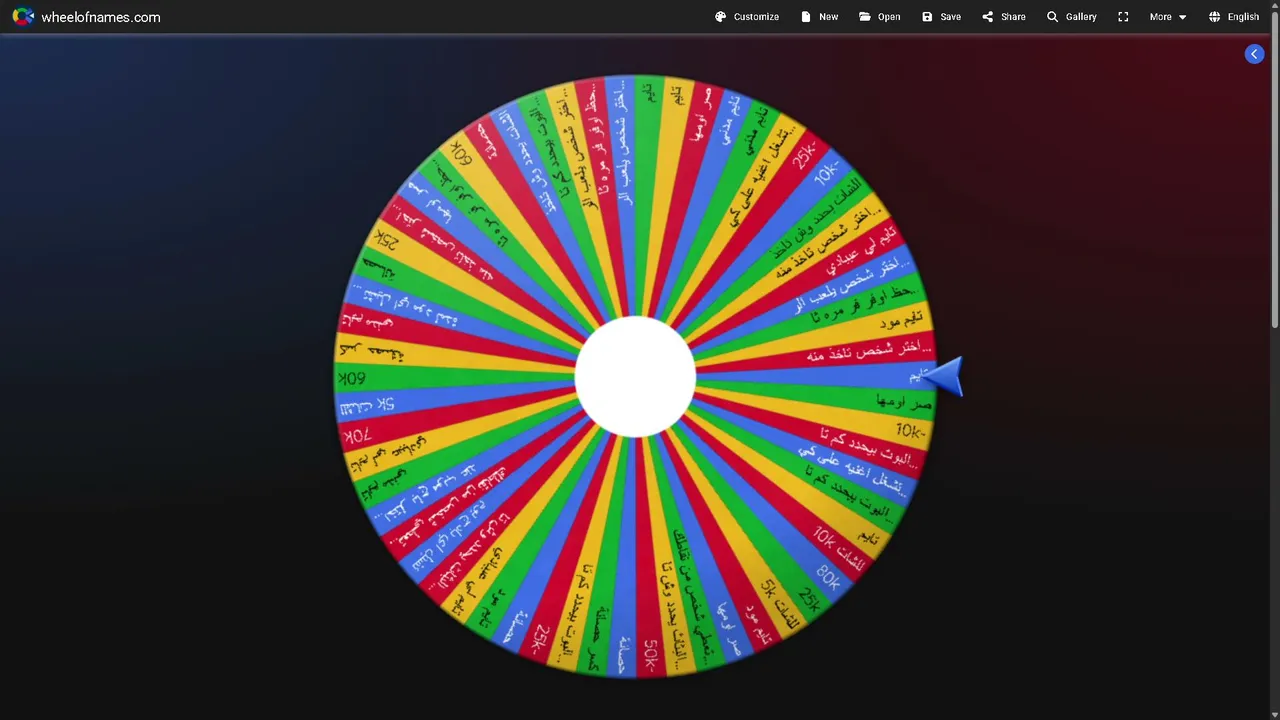
Task: Click the Save disk icon
Action: coord(927,17)
